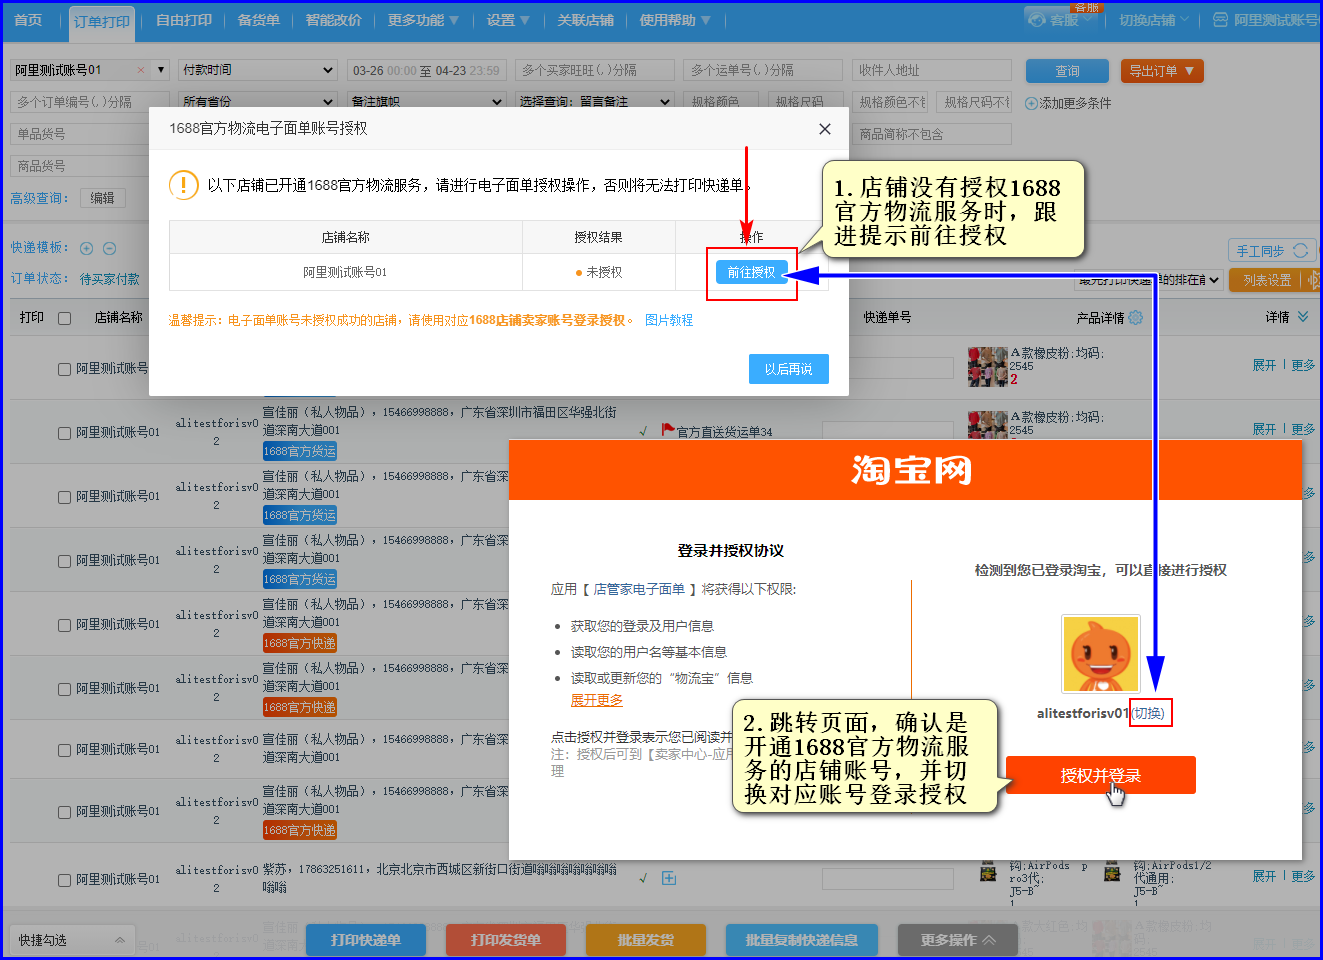Open the 列表设置 button
The width and height of the screenshot is (1323, 960).
tap(1267, 280)
